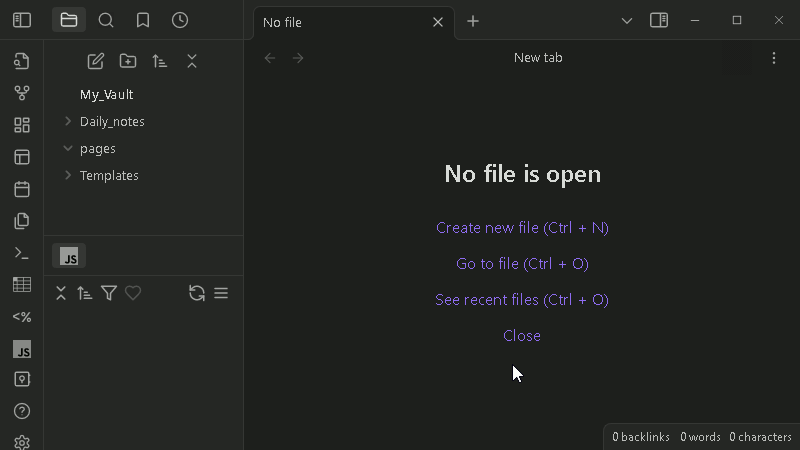Open the tab list dropdown chevron

click(627, 21)
